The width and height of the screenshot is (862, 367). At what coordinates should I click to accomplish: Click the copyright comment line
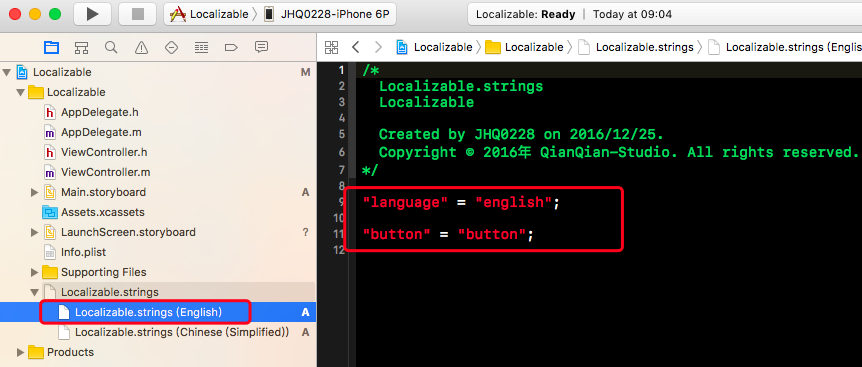pyautogui.click(x=618, y=153)
